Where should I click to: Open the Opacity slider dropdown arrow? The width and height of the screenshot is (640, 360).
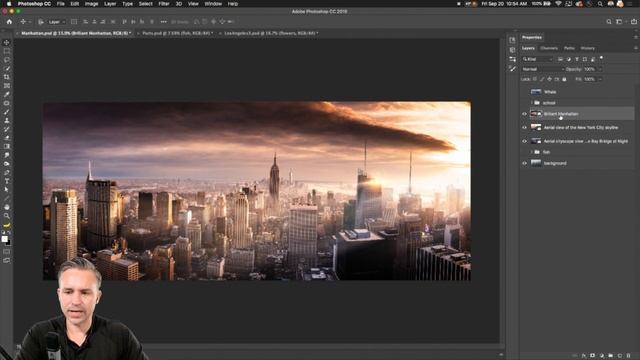coord(600,69)
